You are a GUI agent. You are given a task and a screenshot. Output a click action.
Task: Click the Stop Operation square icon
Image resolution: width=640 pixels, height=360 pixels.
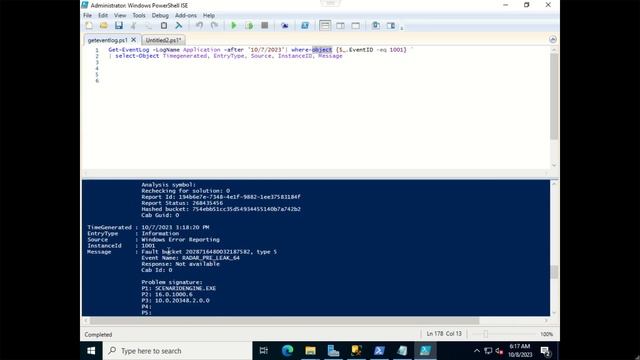pos(264,26)
